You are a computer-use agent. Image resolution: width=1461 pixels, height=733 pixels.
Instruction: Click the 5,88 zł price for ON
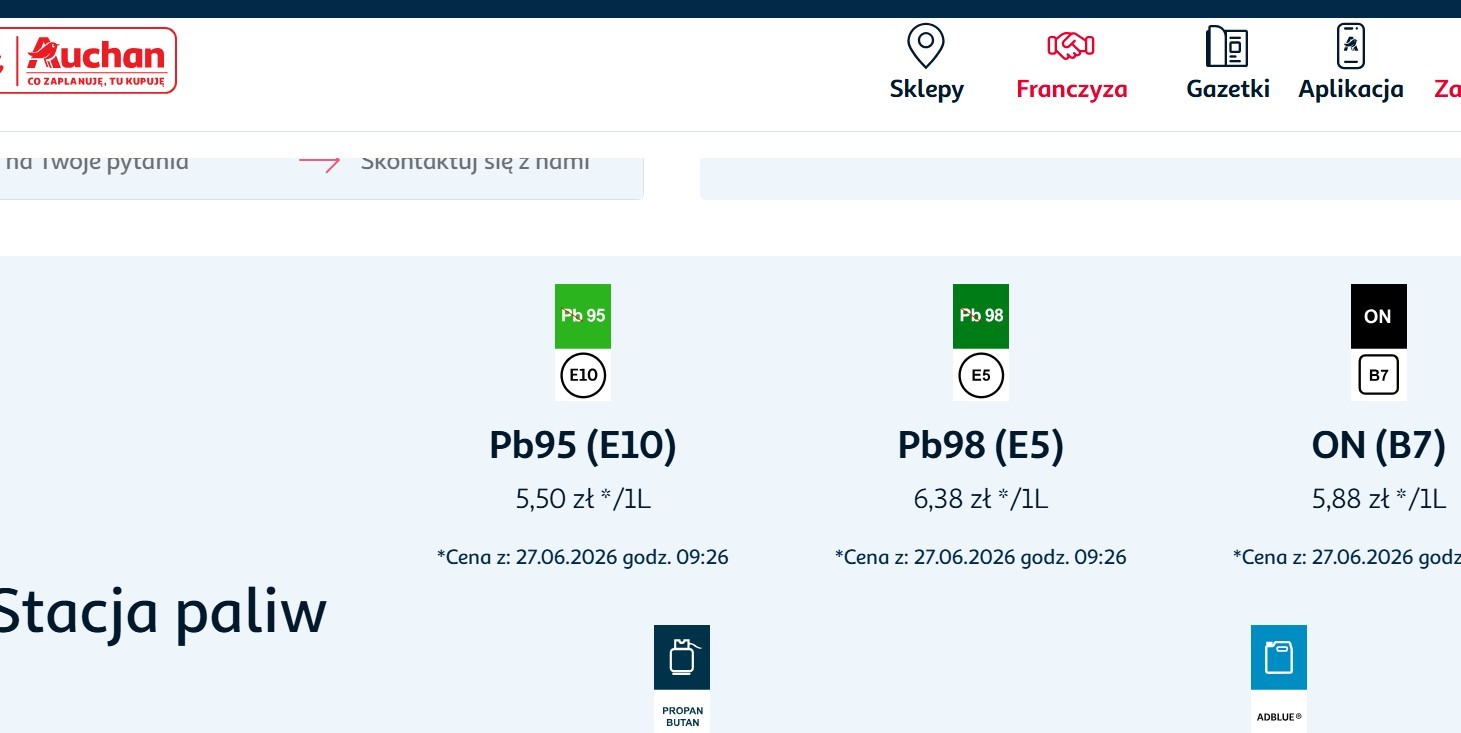[x=1379, y=499]
